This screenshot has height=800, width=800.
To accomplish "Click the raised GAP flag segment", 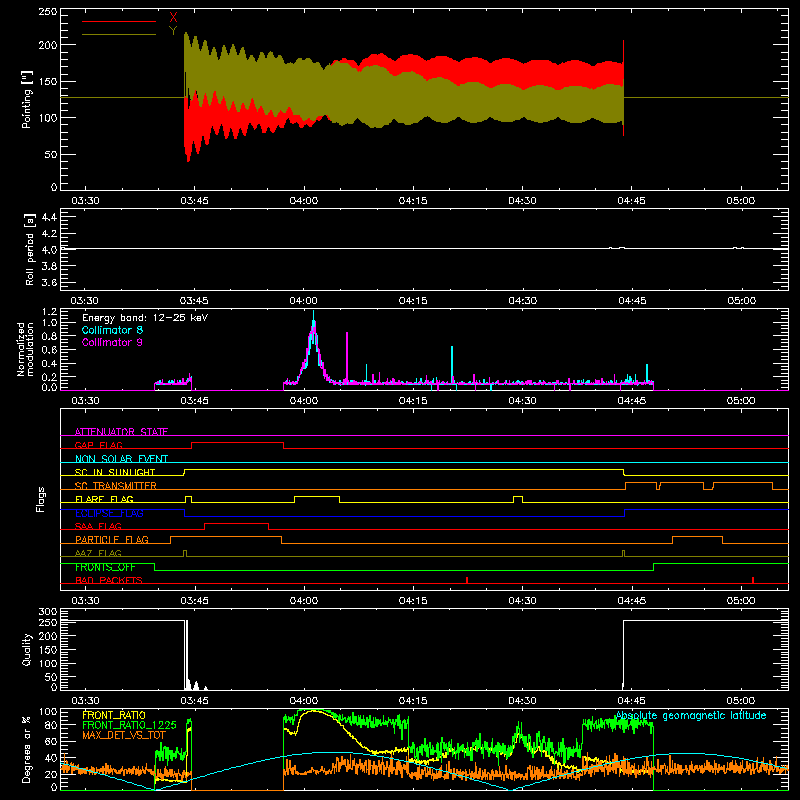I will (x=237, y=442).
